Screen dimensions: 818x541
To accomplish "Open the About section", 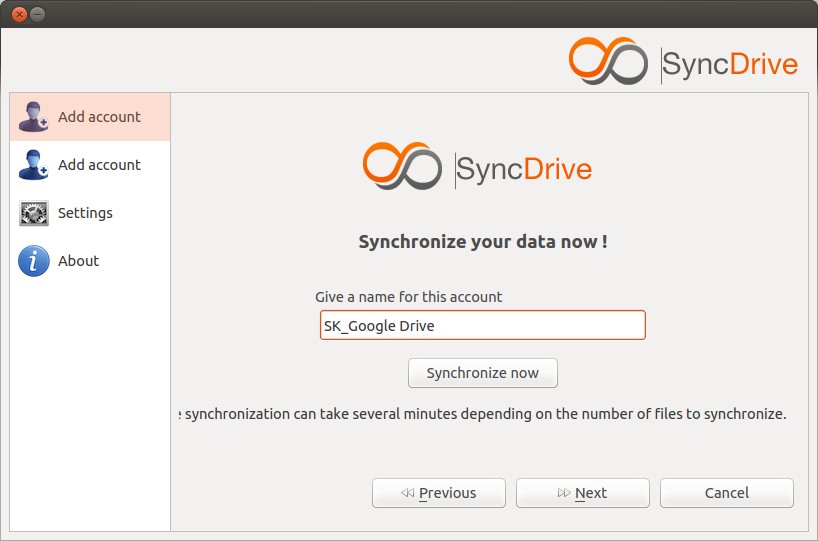I will pos(90,261).
